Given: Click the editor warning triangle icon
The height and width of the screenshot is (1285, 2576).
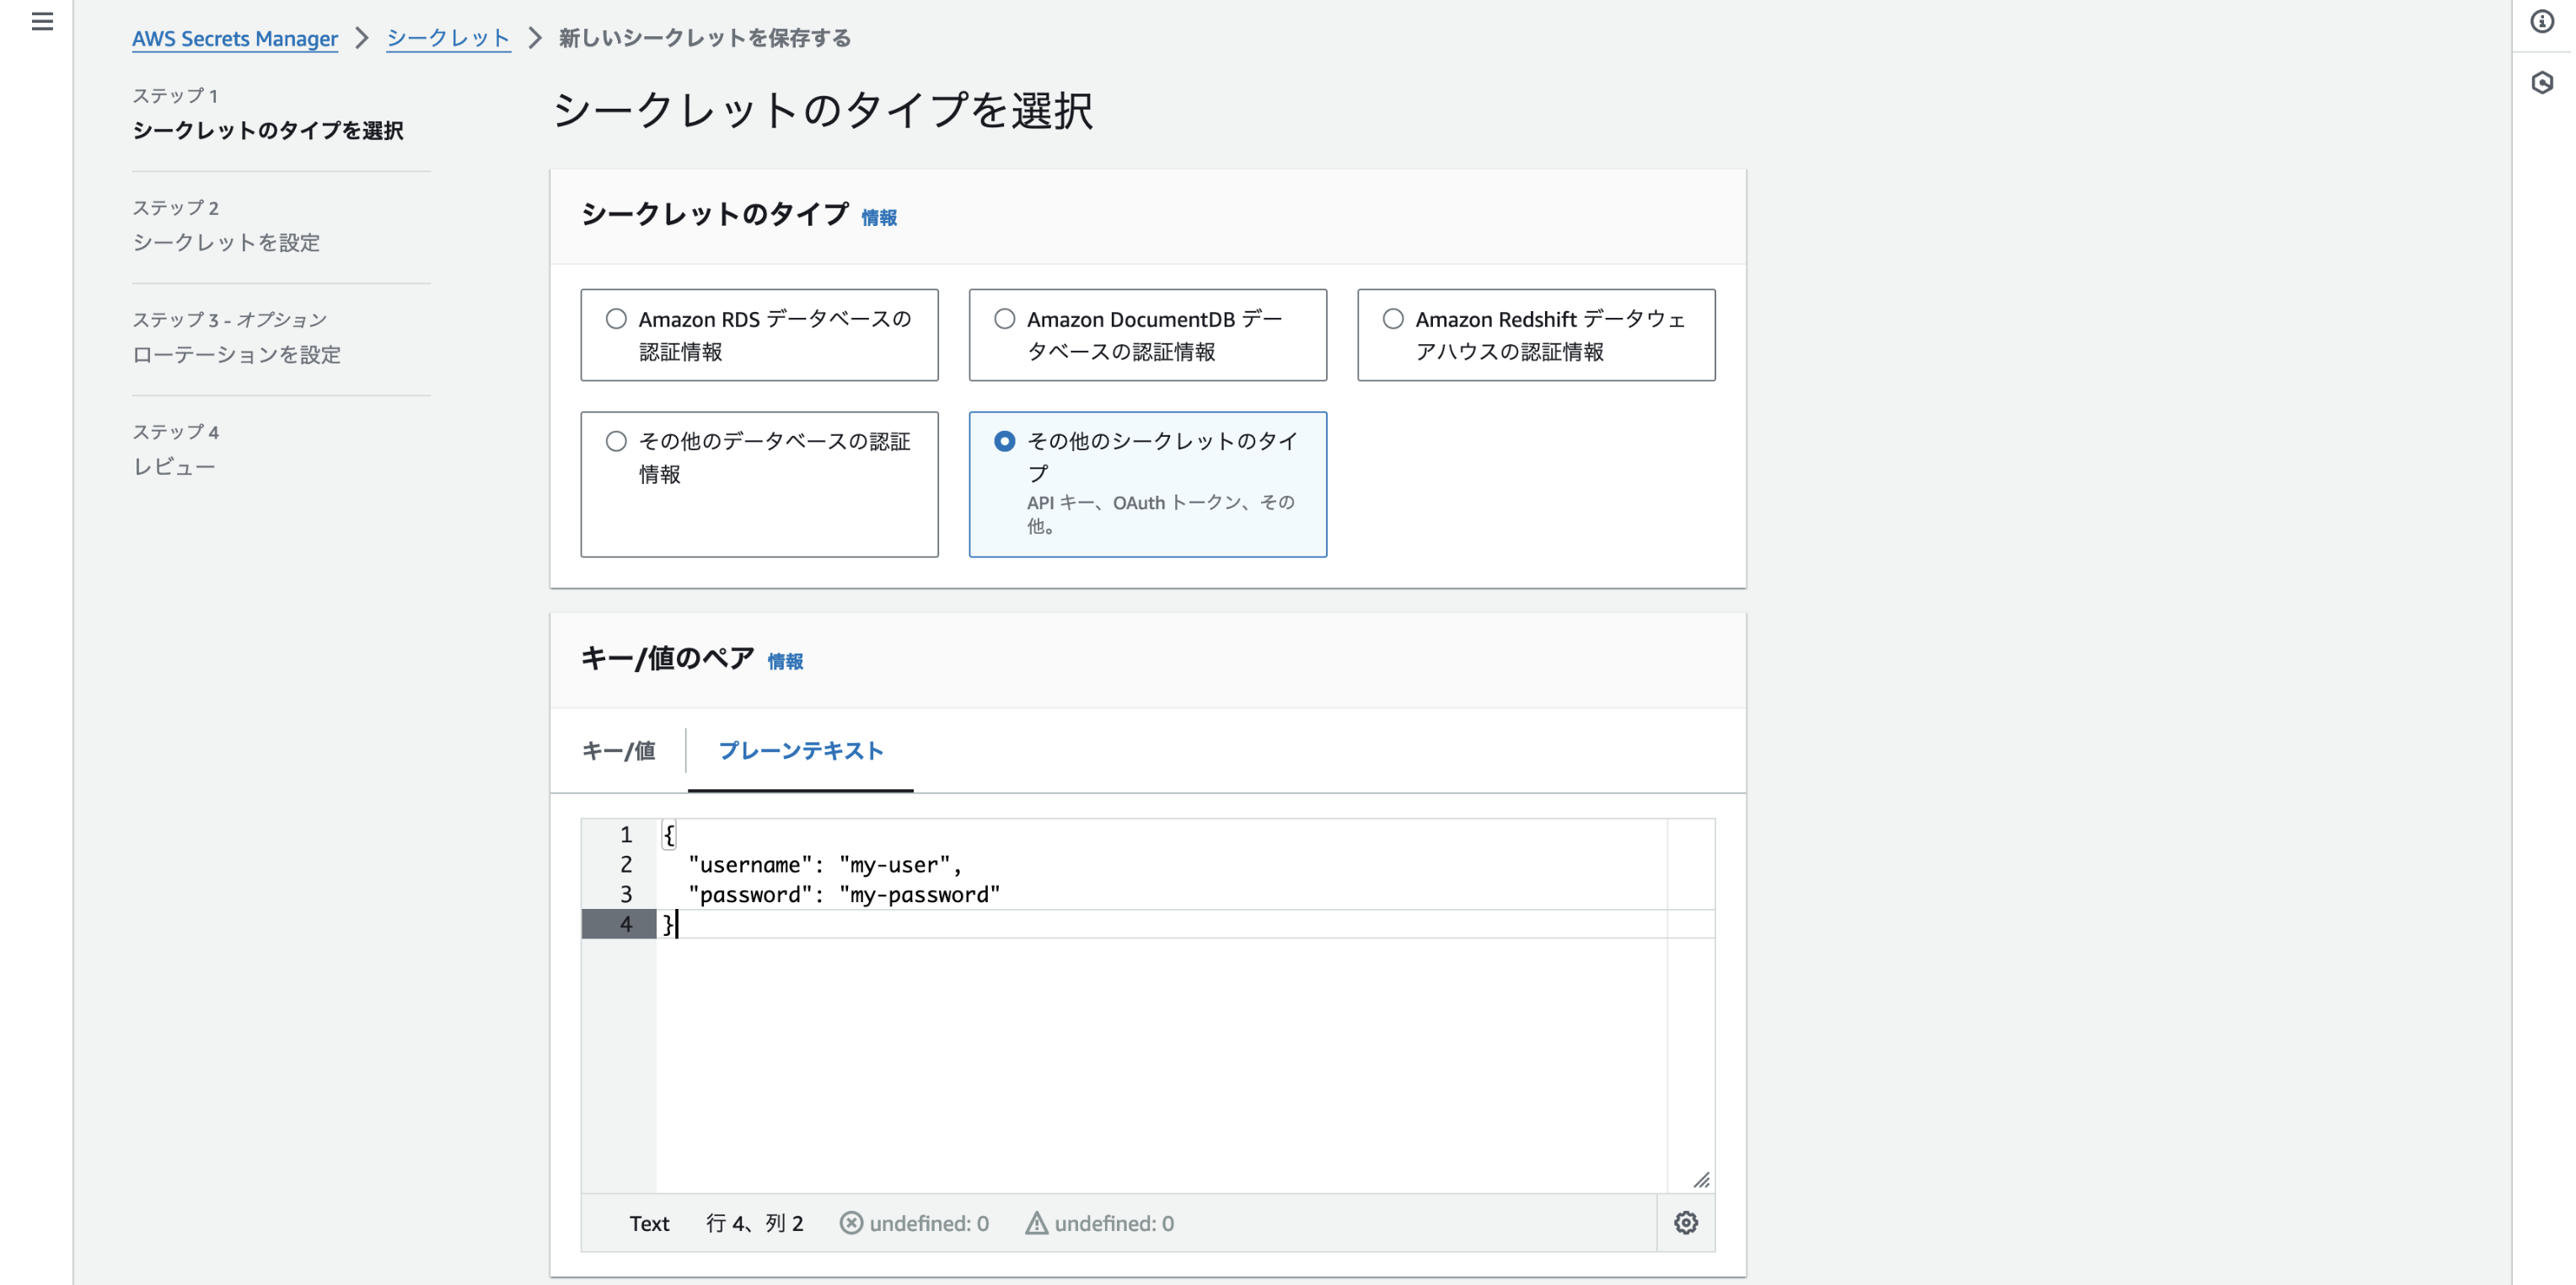Looking at the screenshot, I should point(1036,1222).
